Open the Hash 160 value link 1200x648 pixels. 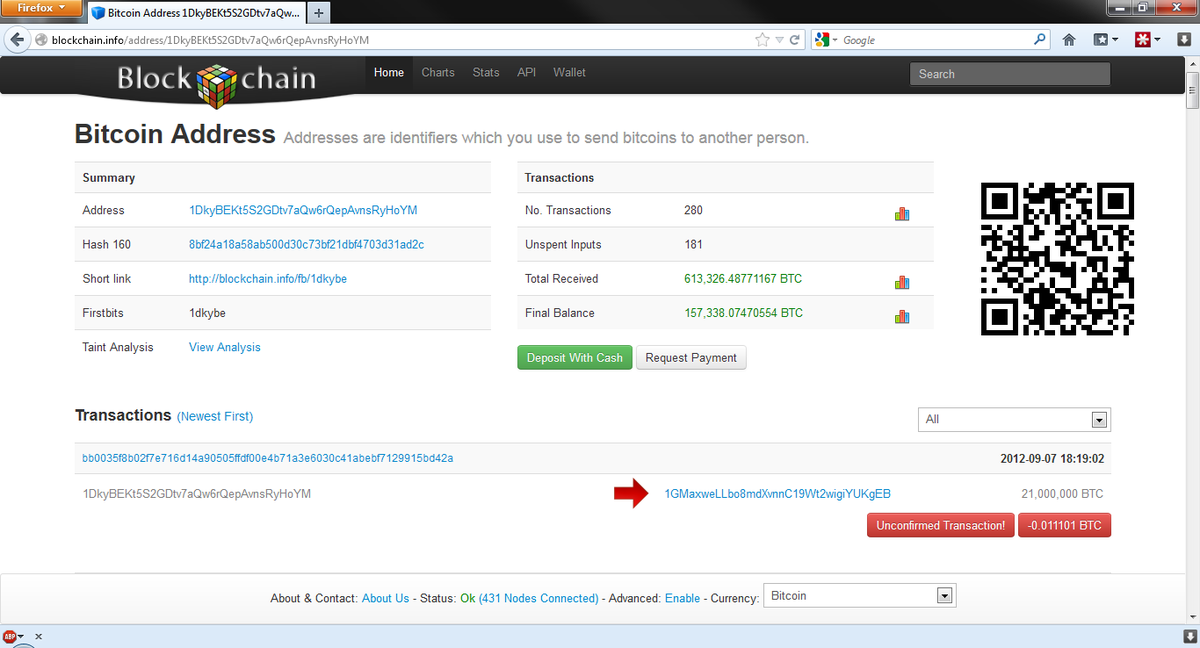(x=307, y=244)
